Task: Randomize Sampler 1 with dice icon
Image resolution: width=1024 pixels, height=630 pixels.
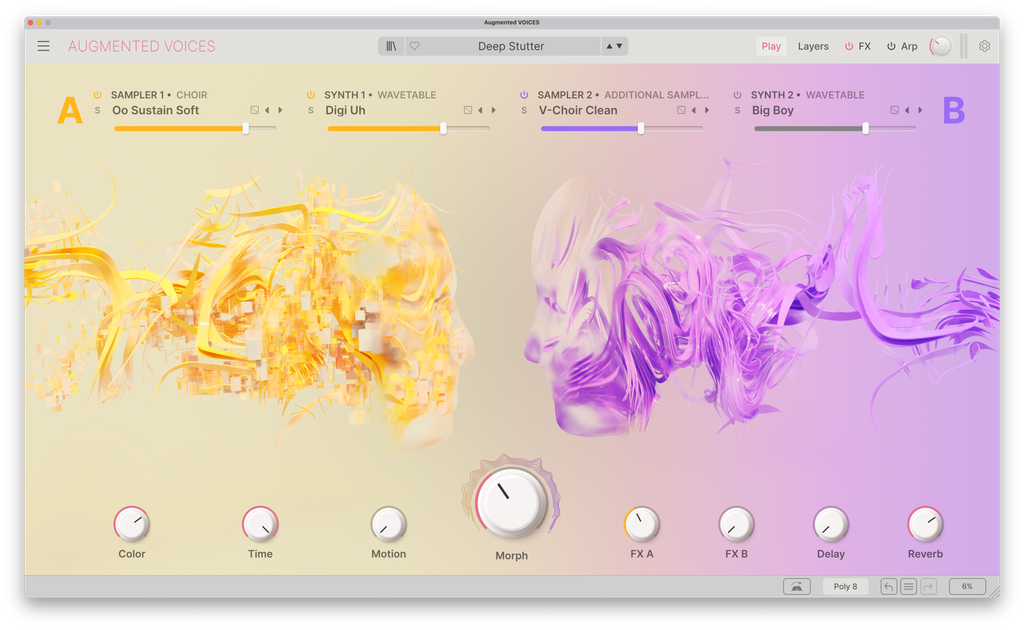Action: pyautogui.click(x=255, y=110)
